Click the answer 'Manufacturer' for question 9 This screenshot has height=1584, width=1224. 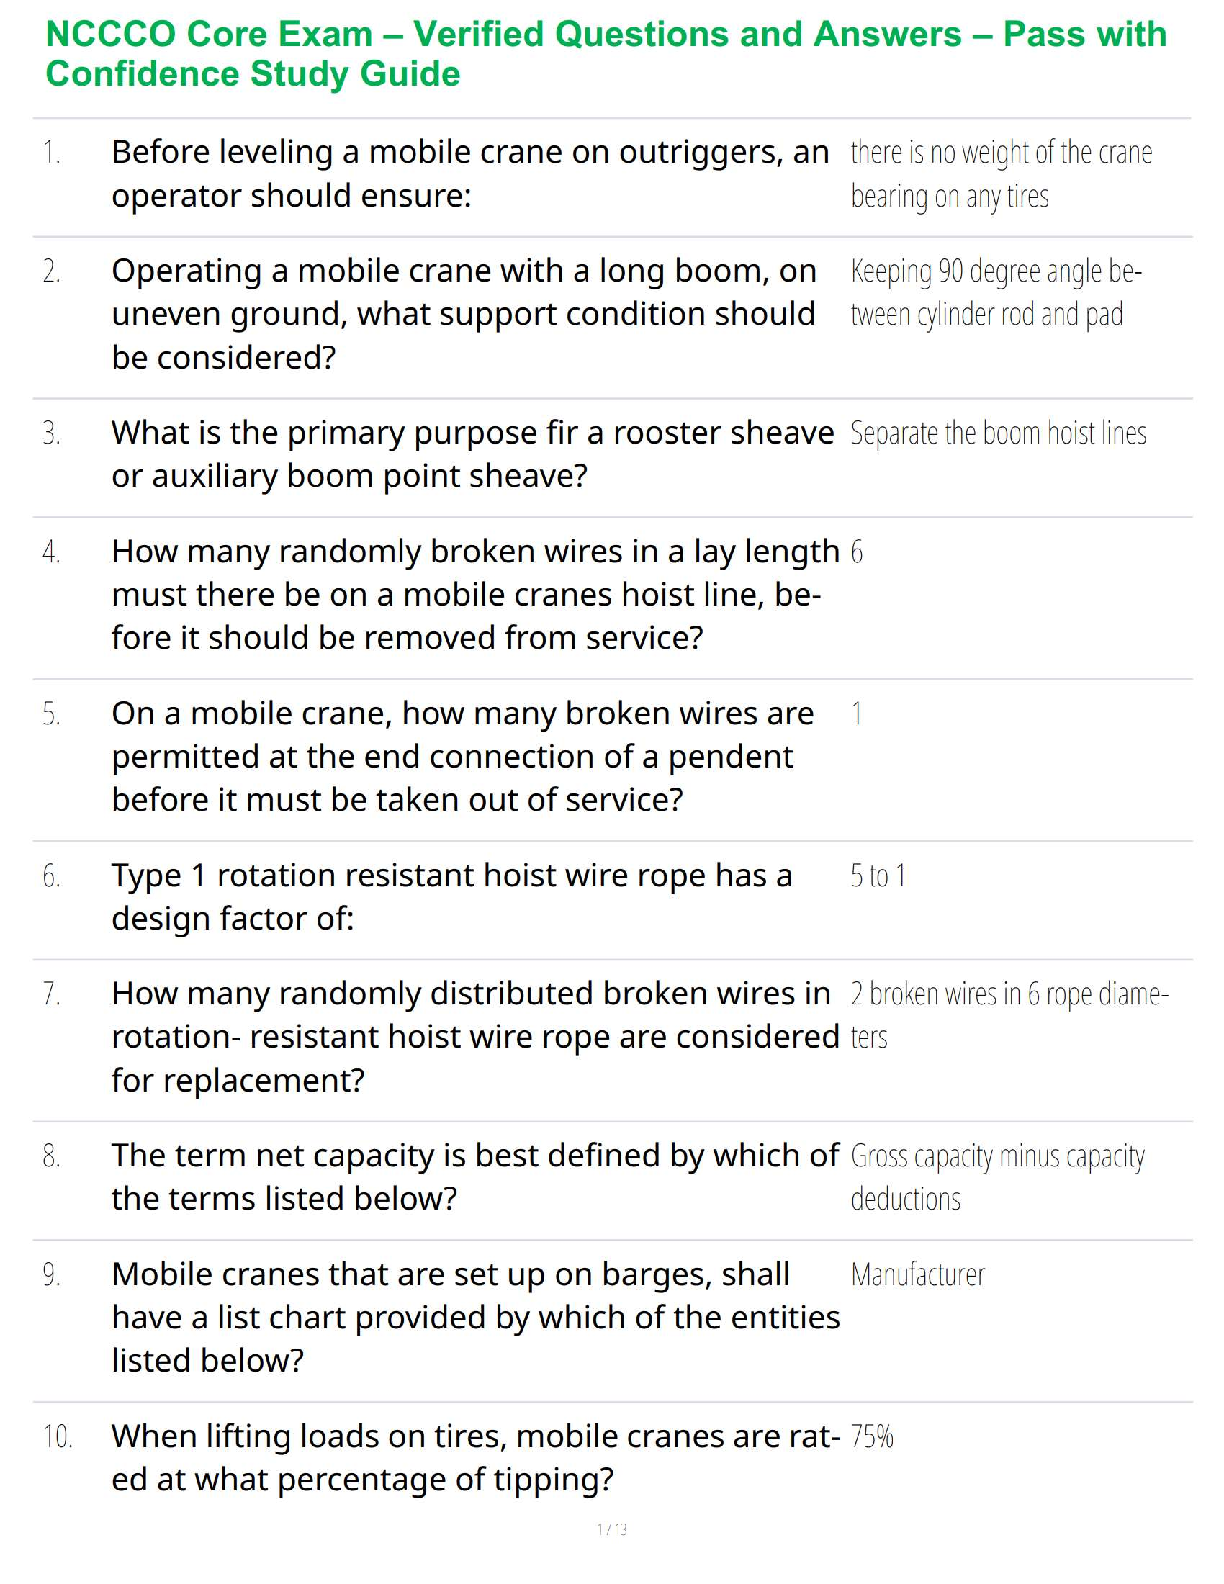coord(918,1275)
